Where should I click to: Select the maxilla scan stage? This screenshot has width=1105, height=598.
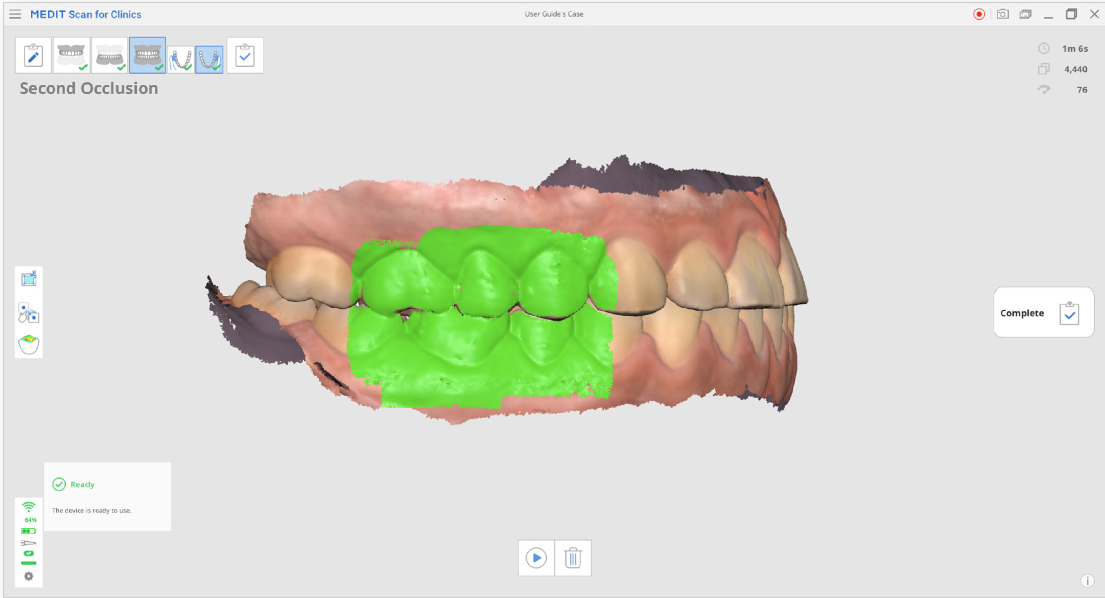pyautogui.click(x=71, y=55)
